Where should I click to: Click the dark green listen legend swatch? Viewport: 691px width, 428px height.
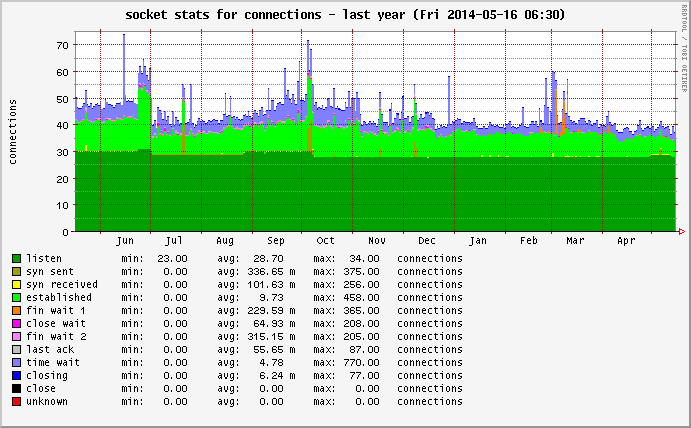point(16,258)
